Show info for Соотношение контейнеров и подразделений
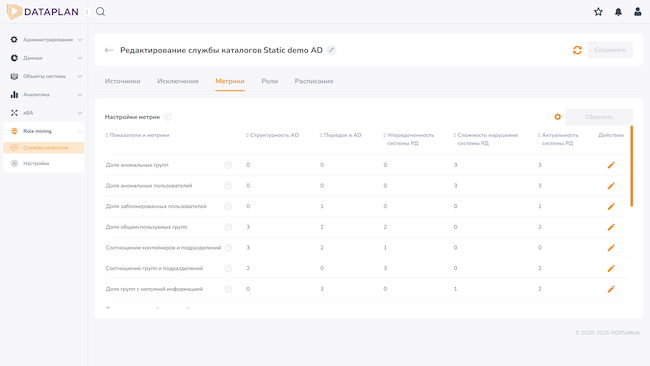 [228, 248]
